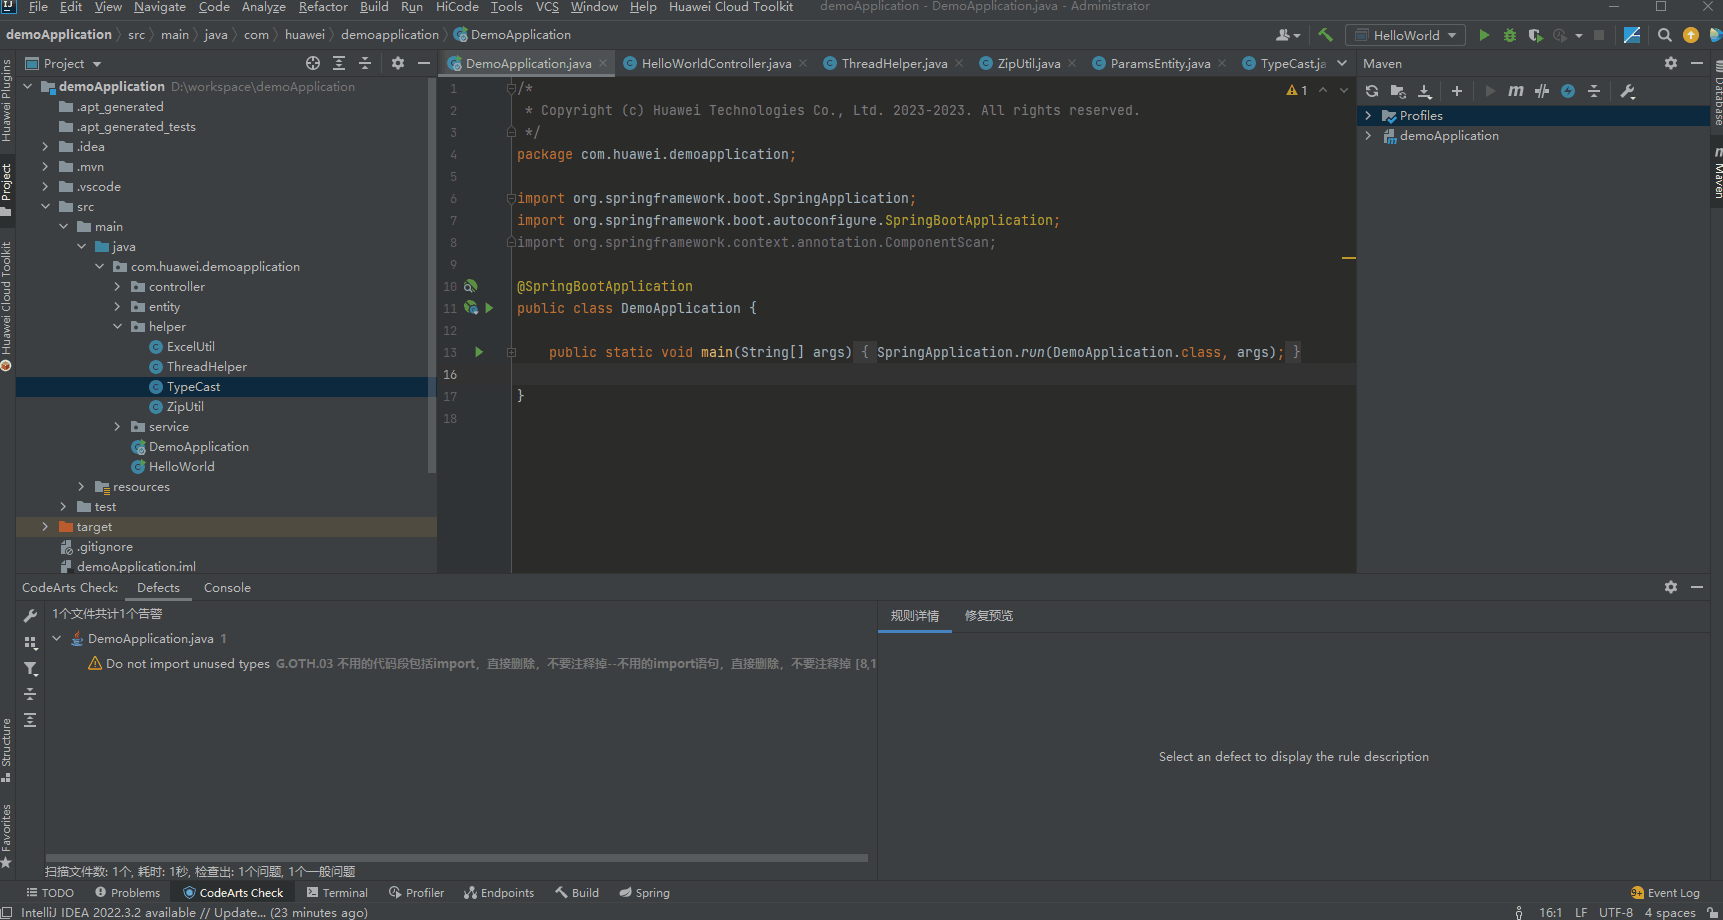Toggle Maven Offline Mode
This screenshot has width=1723, height=920.
[x=1542, y=91]
